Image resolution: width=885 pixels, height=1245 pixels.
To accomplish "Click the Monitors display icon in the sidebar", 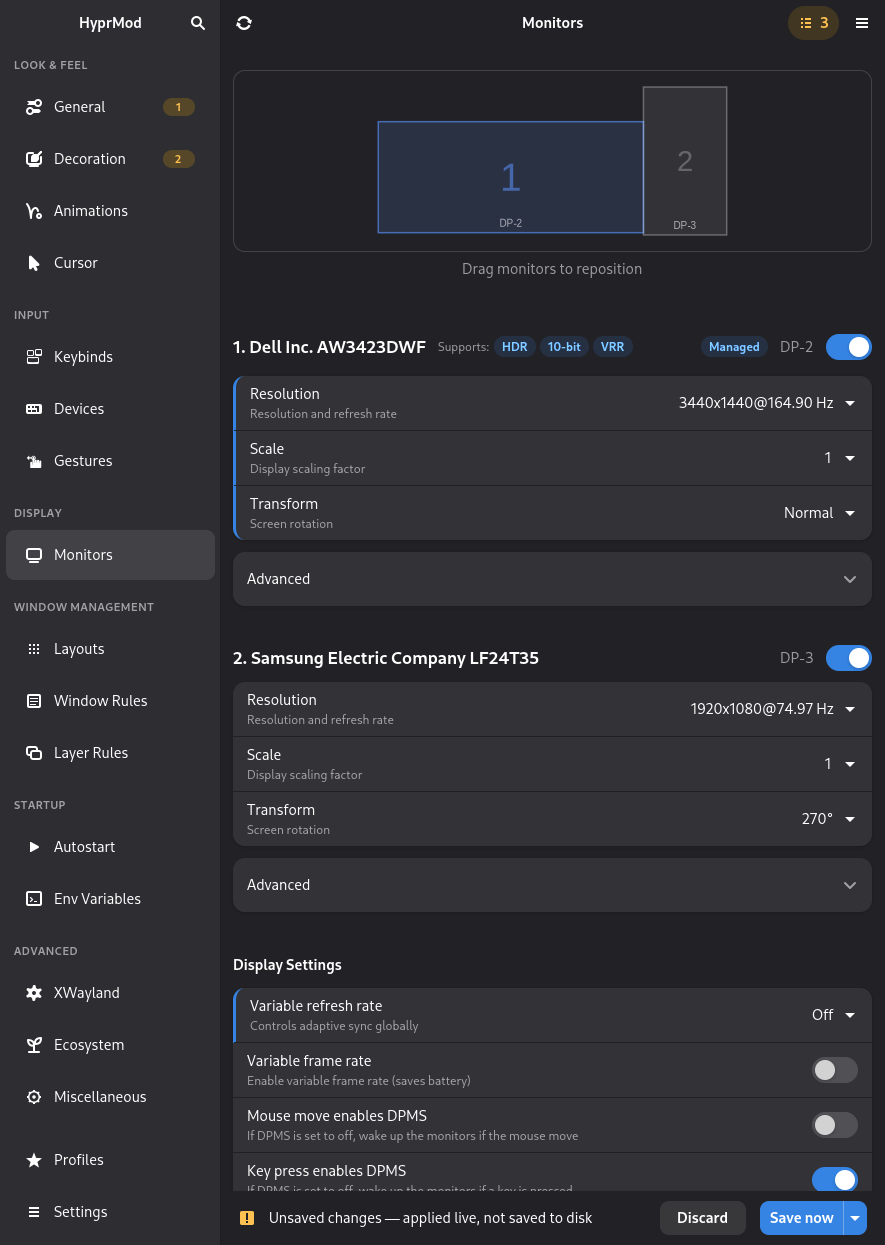I will pyautogui.click(x=34, y=555).
